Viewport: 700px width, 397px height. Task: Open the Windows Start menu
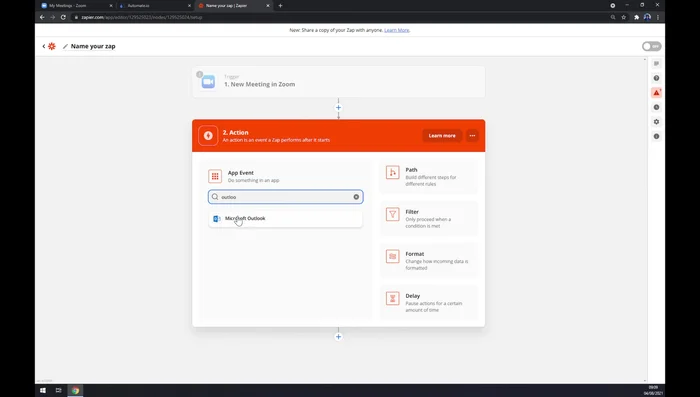tap(43, 390)
